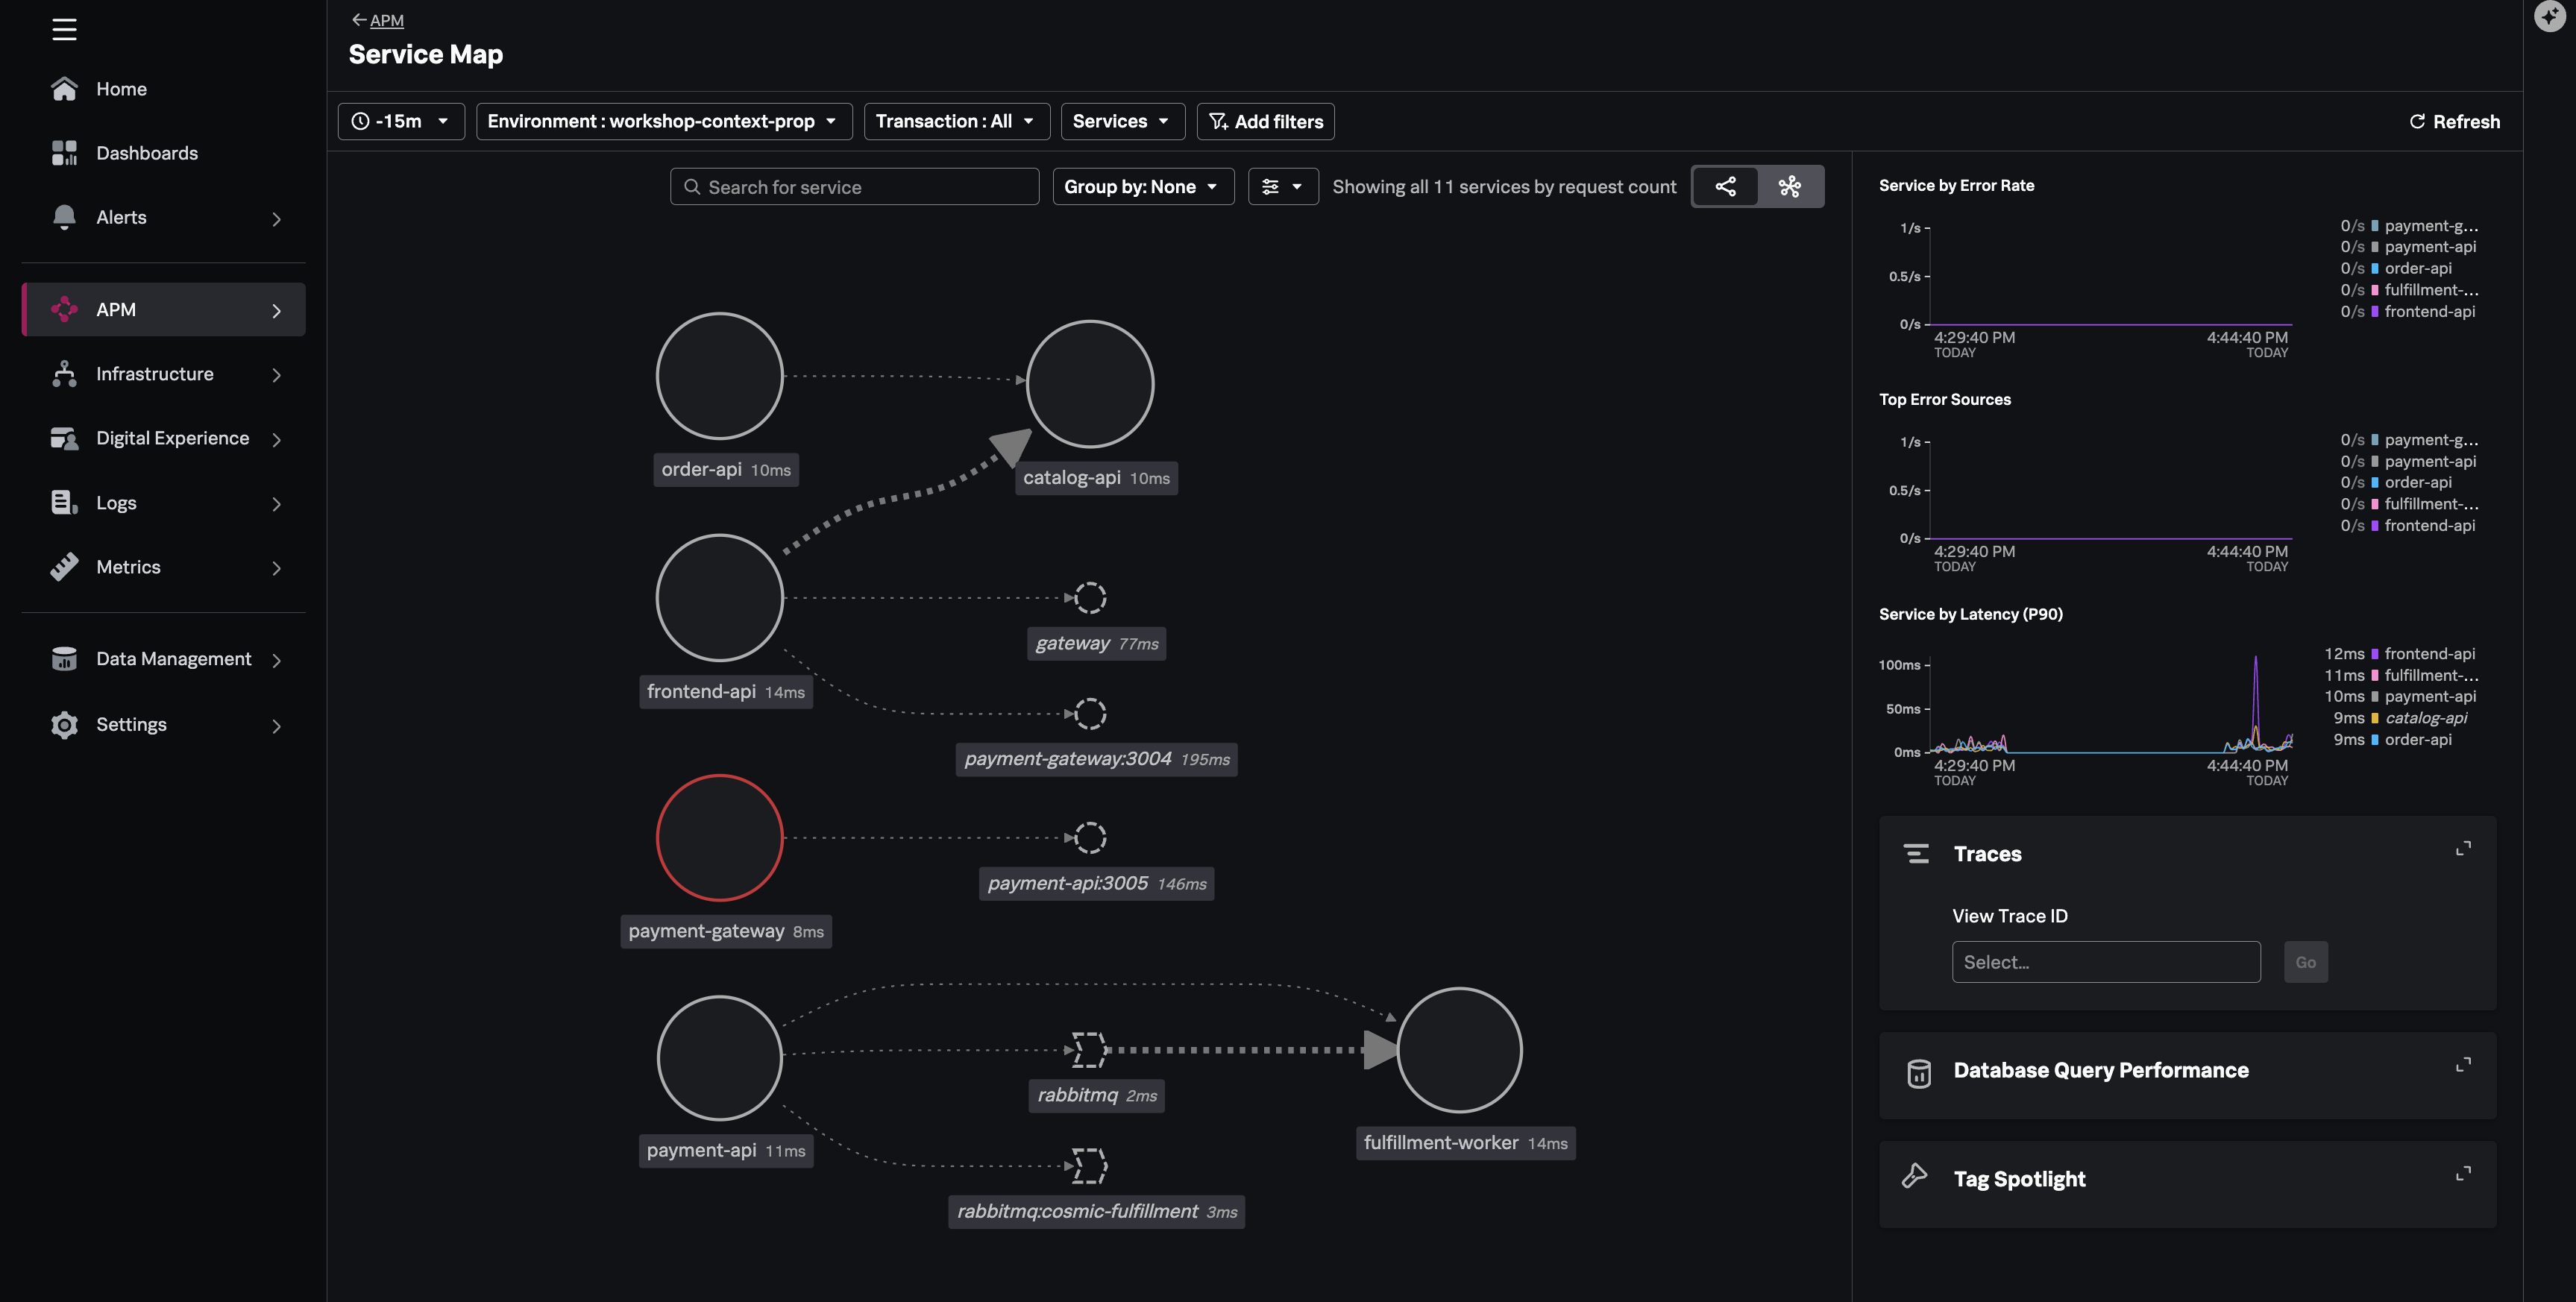The width and height of the screenshot is (2576, 1302).
Task: Click the Settings gear icon
Action: pyautogui.click(x=64, y=725)
